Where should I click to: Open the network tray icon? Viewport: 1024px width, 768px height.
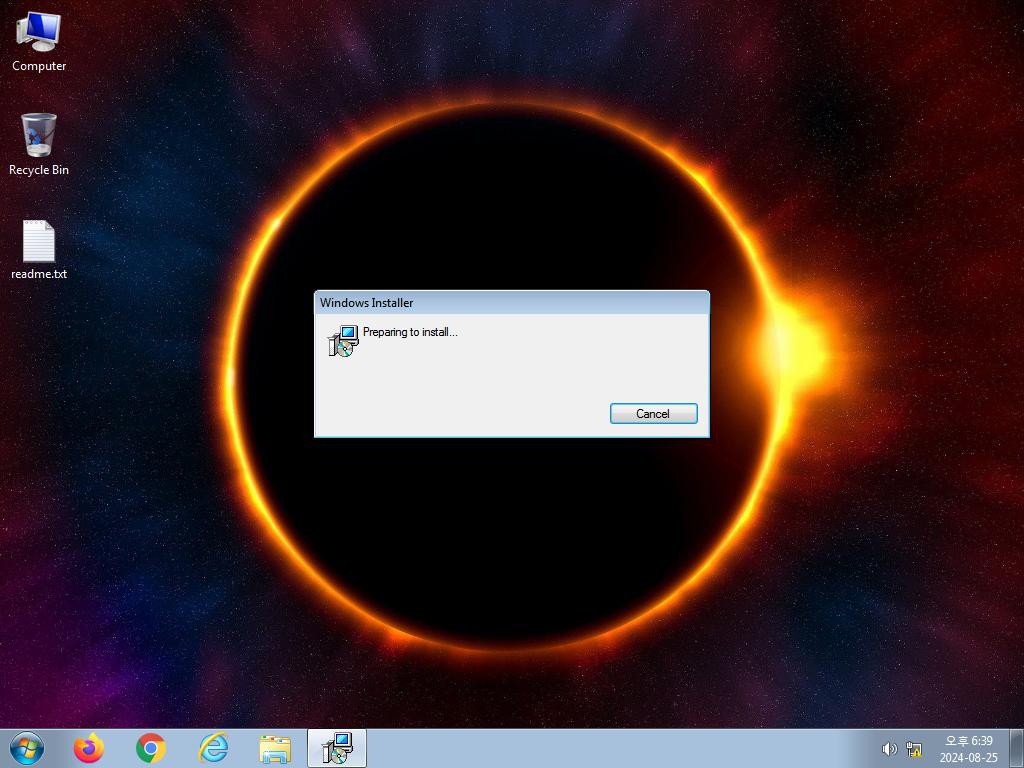(x=914, y=749)
